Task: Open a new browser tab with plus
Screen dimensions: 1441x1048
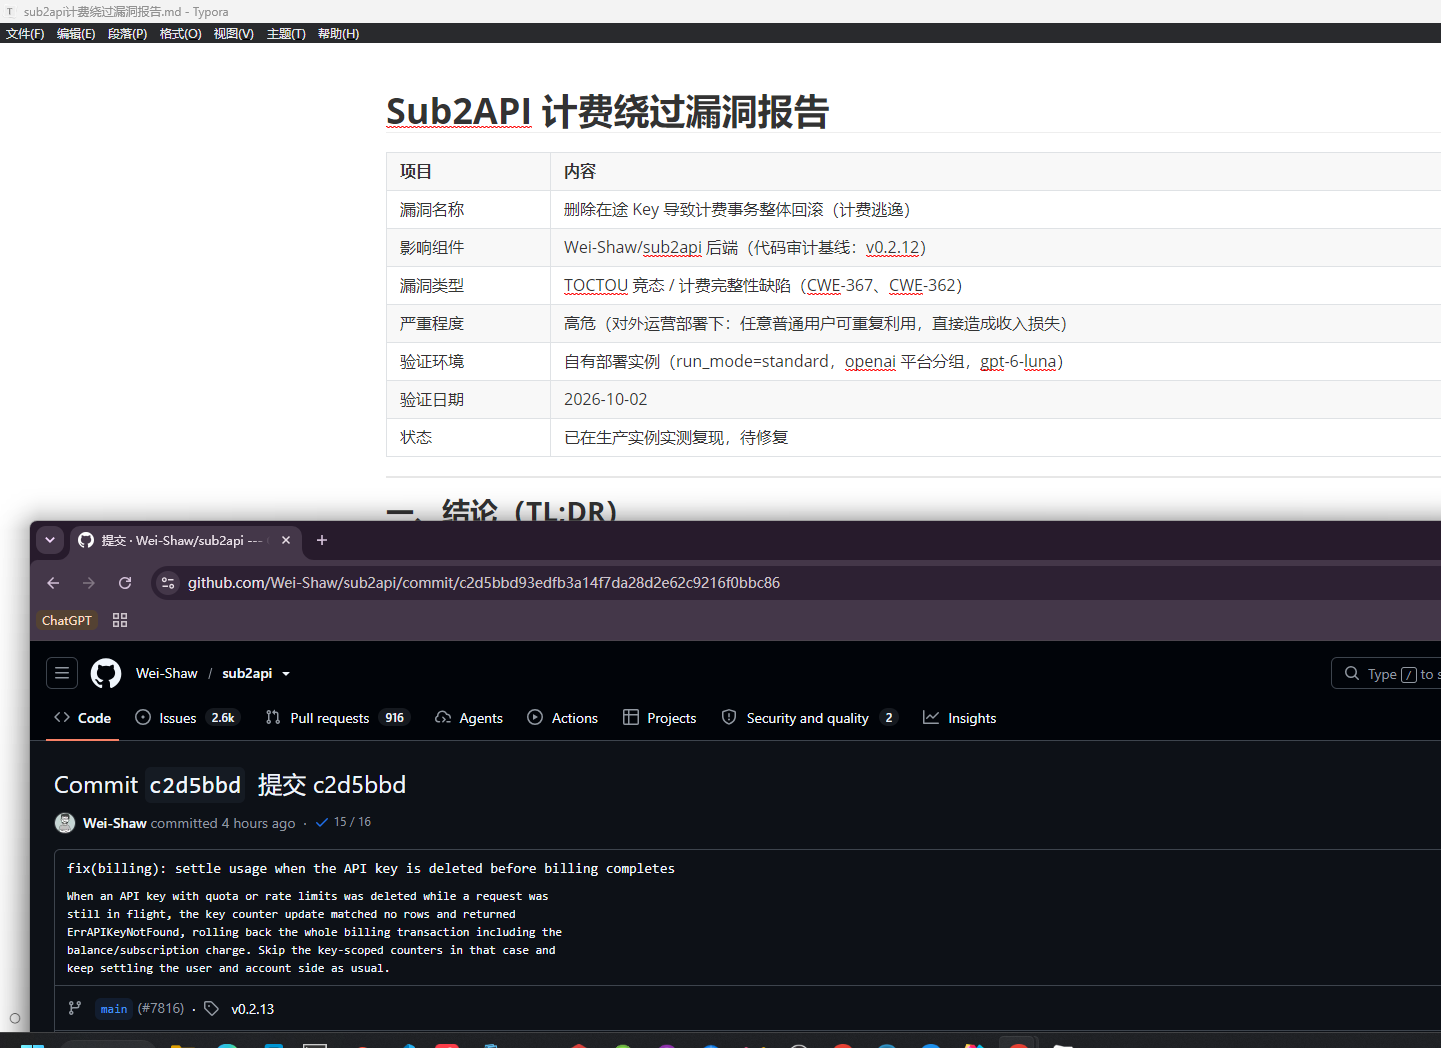Action: 322,540
